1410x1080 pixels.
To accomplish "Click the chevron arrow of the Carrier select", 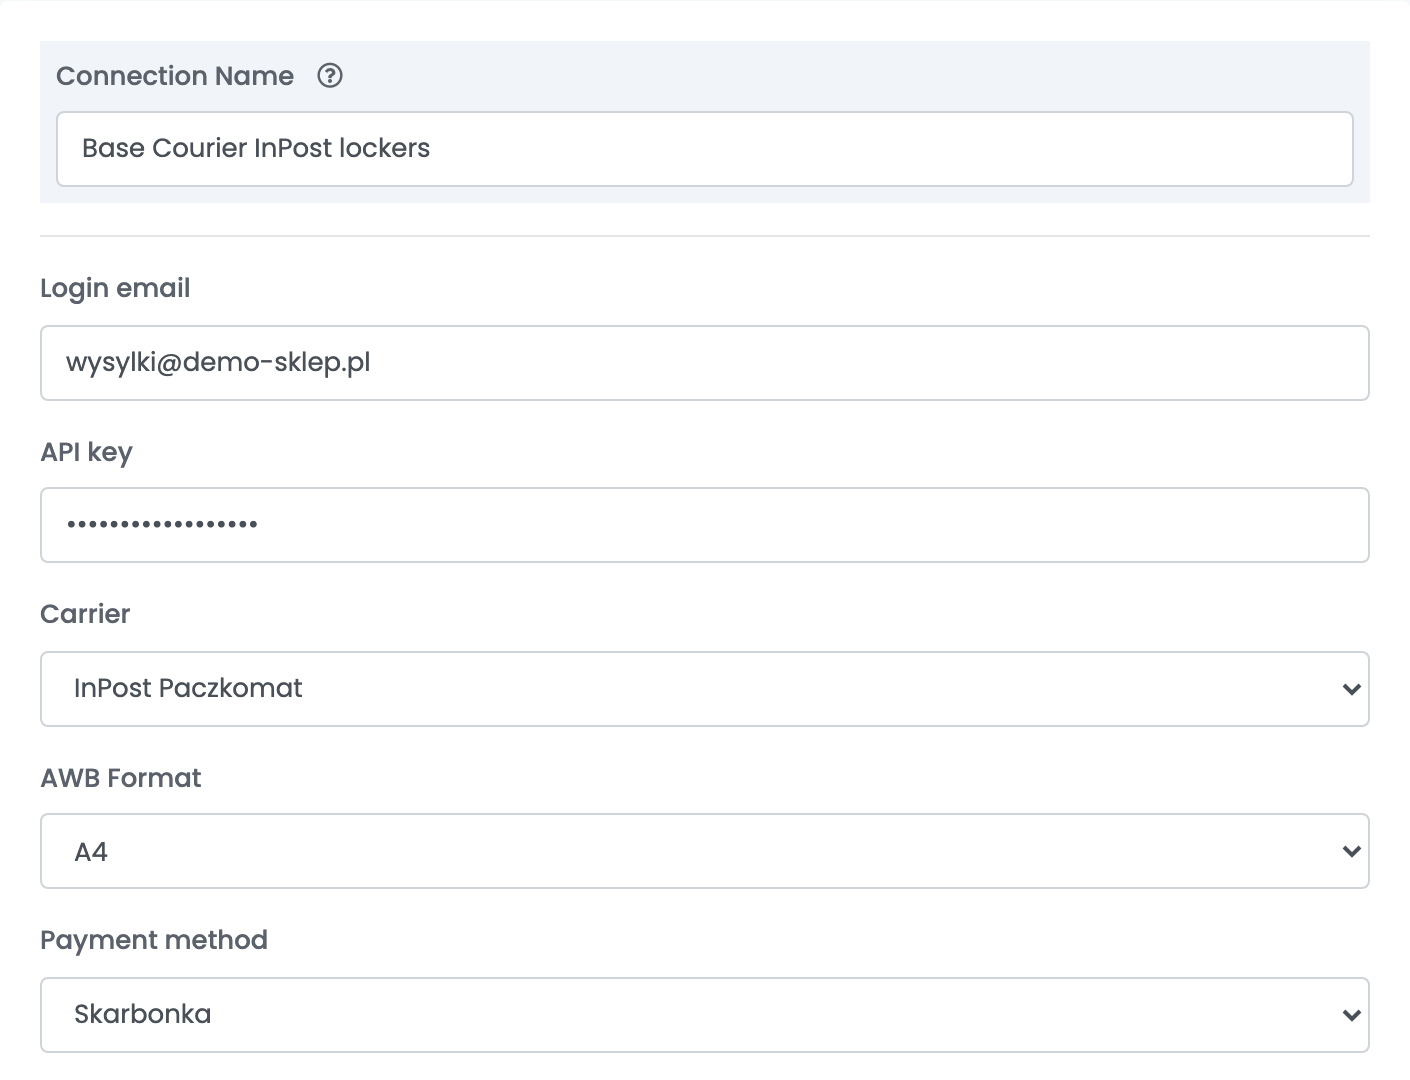I will [1352, 689].
